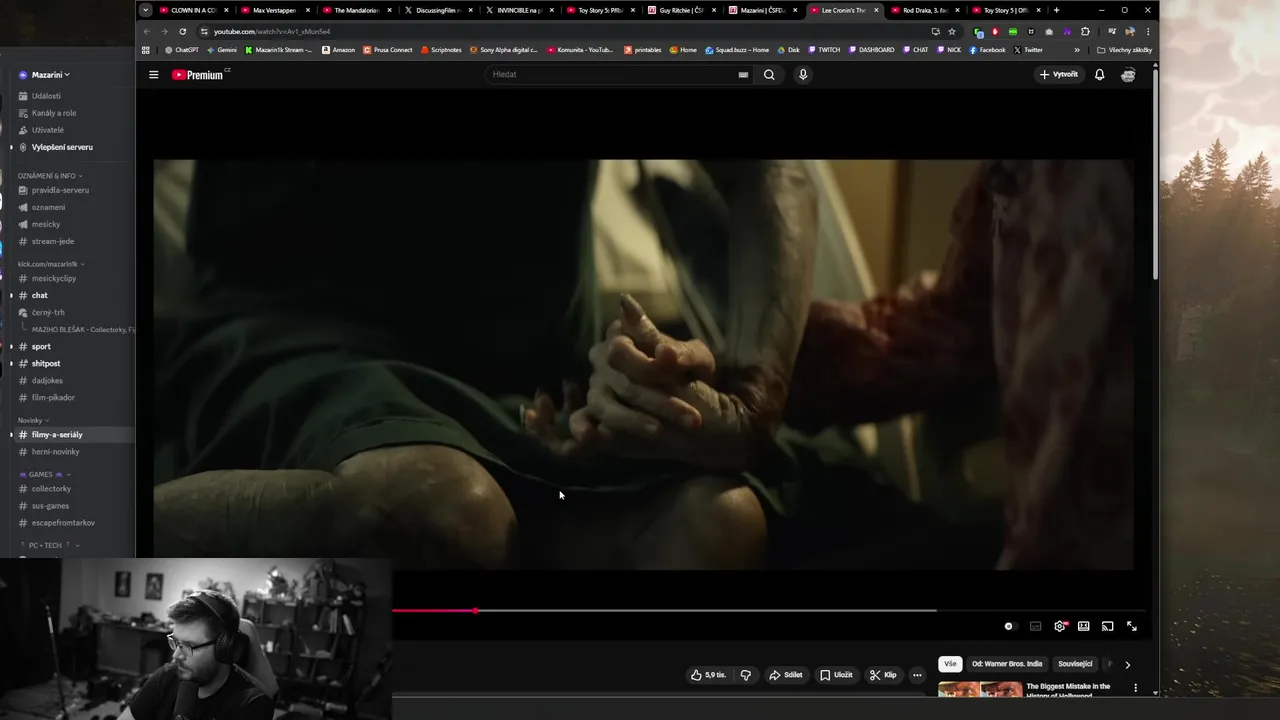Open Chrome tab search dropdown arrow
This screenshot has height=720, width=1280.
[145, 10]
